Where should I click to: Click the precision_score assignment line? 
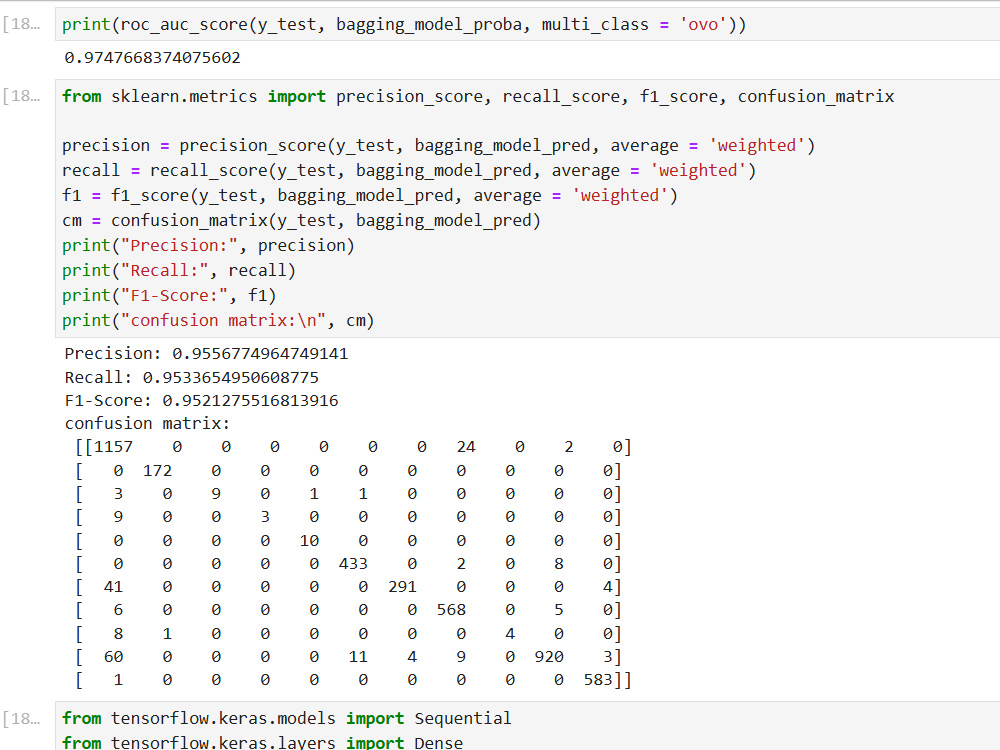point(438,146)
